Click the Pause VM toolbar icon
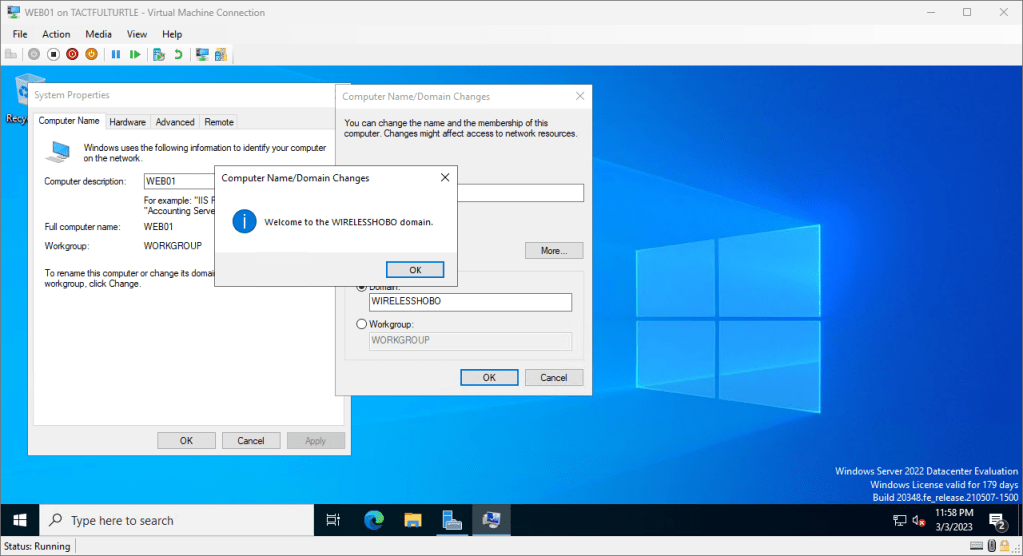The height and width of the screenshot is (556, 1023). tap(116, 54)
